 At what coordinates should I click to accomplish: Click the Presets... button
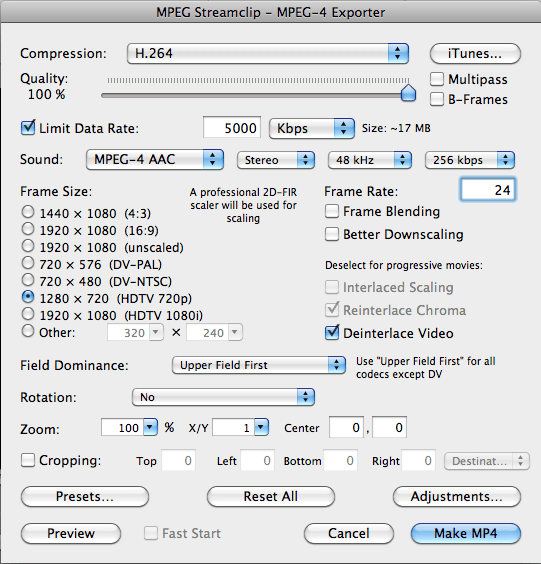[85, 496]
